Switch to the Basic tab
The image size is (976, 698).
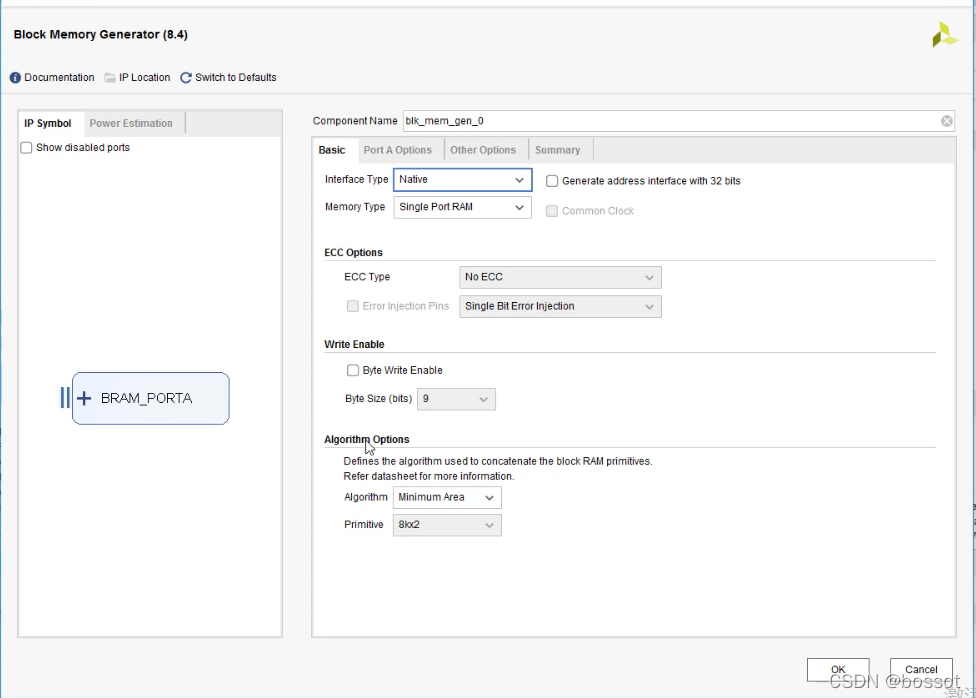[332, 150]
